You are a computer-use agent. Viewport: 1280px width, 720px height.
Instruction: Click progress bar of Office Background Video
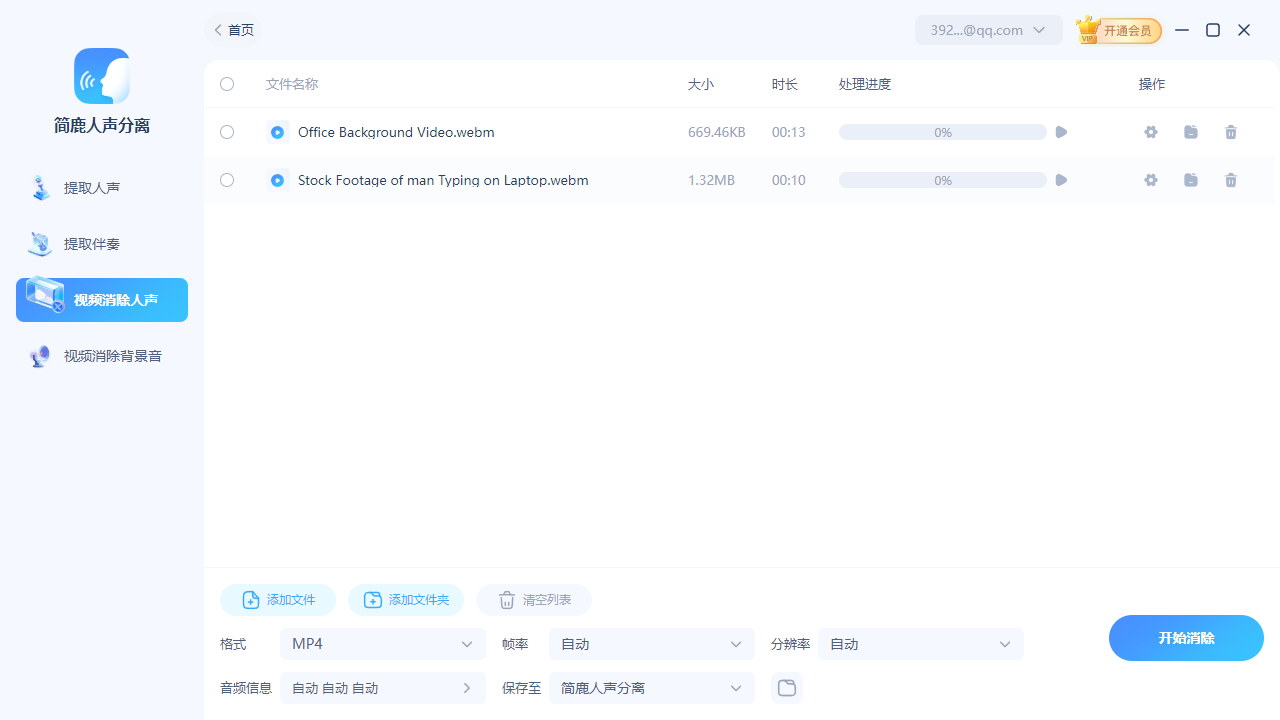pyautogui.click(x=942, y=132)
